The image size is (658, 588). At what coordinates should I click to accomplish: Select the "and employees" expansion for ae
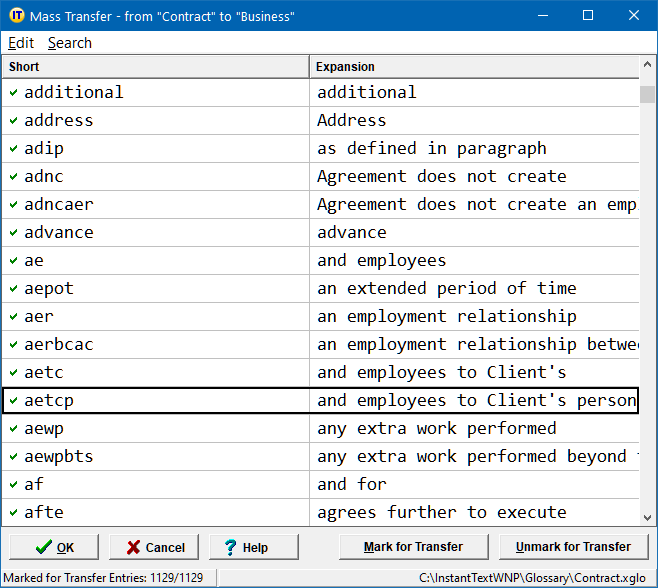click(381, 260)
